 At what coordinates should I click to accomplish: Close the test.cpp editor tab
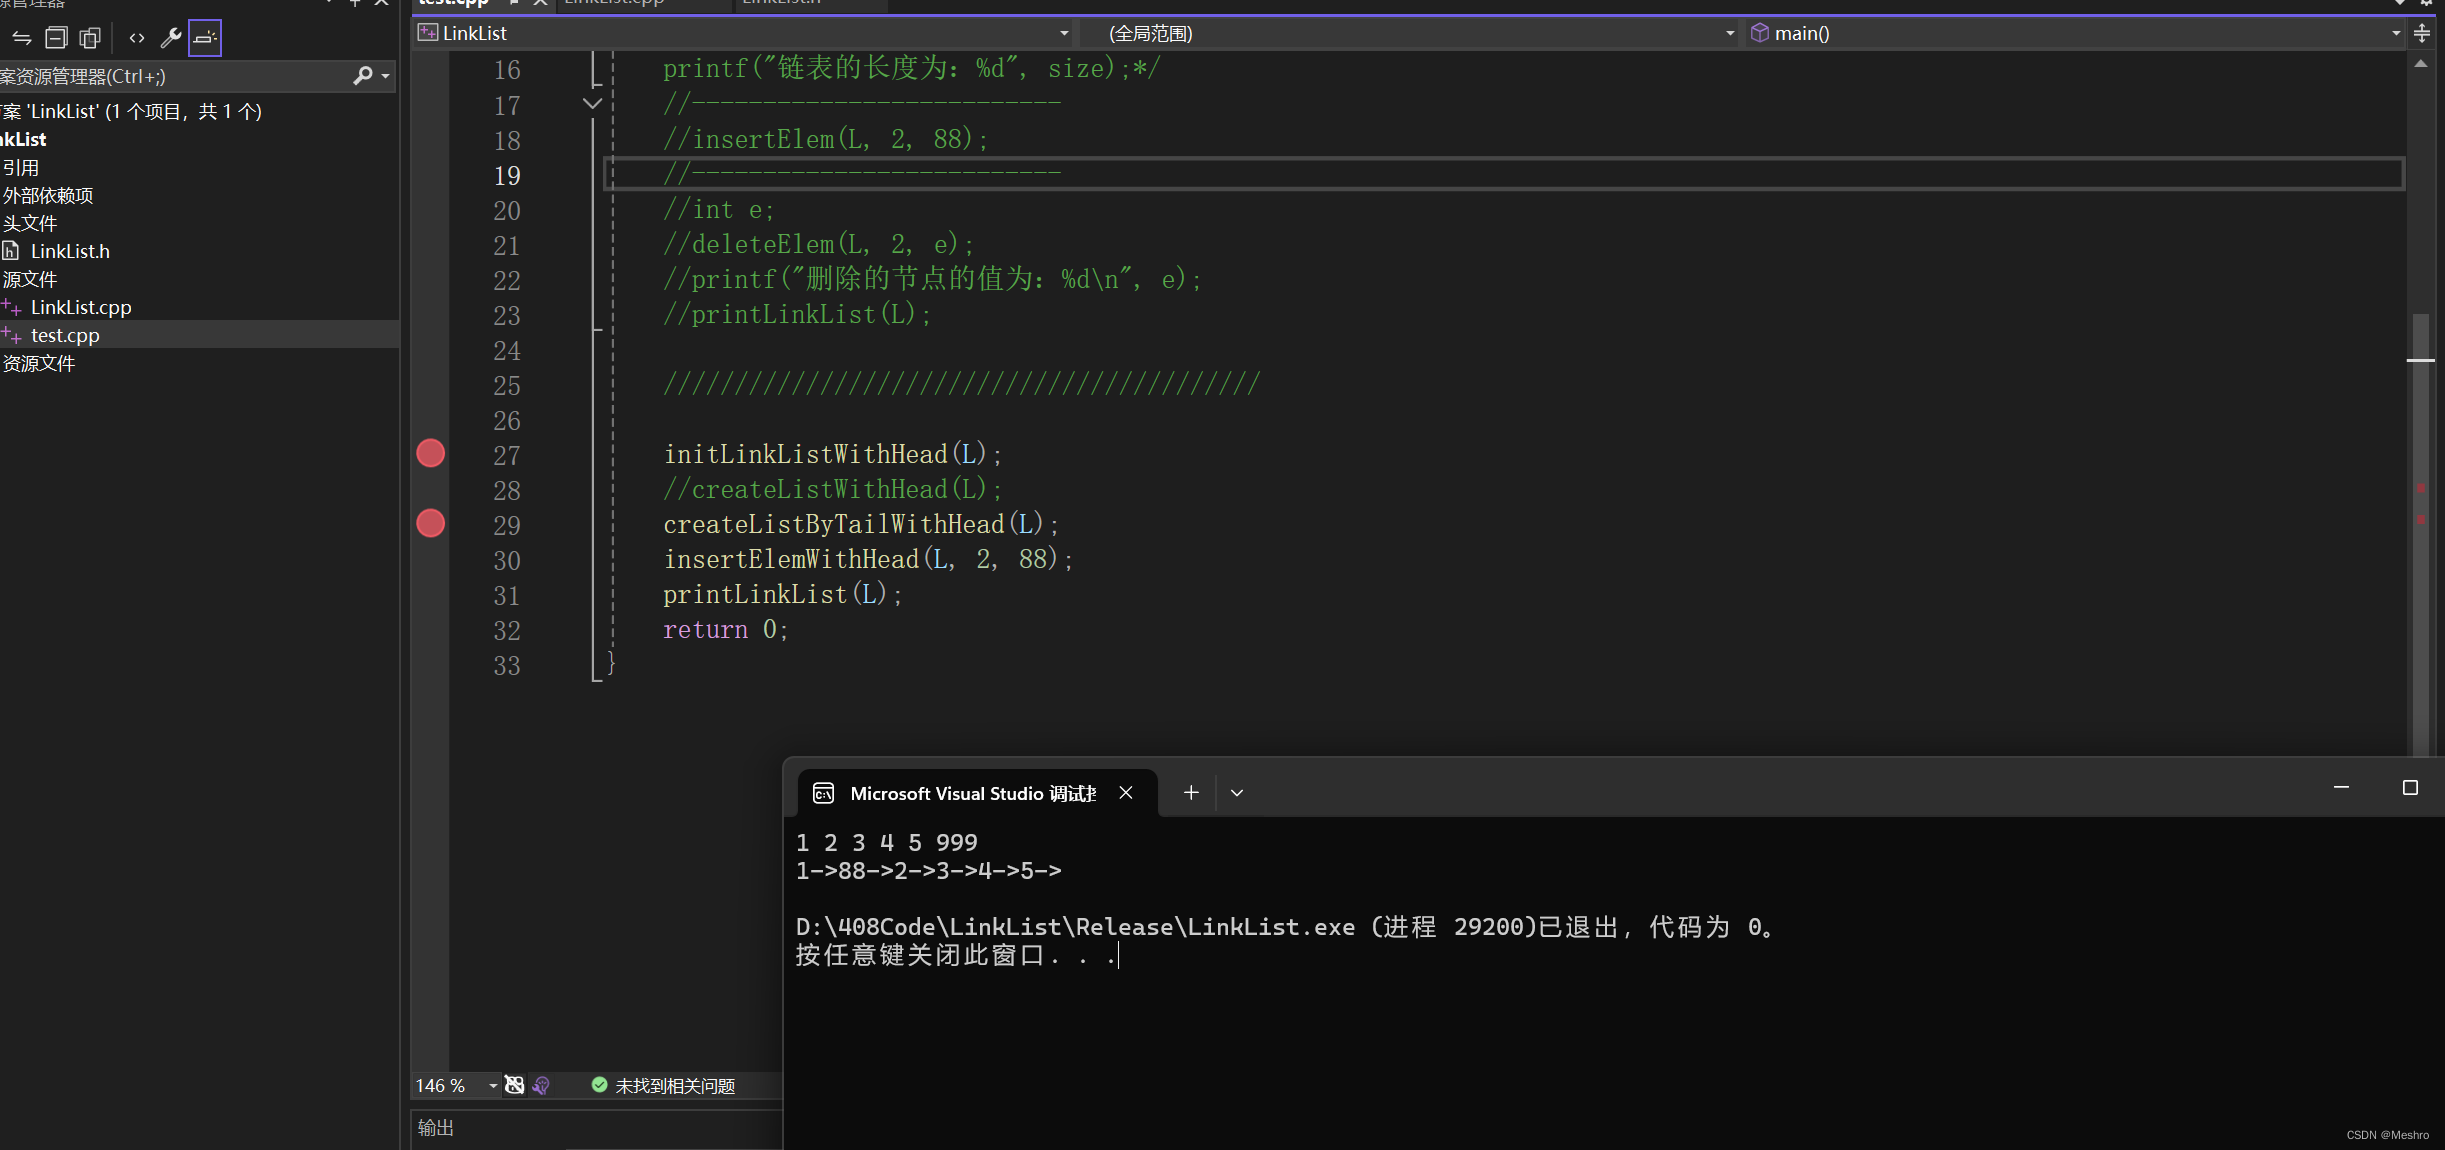point(540,3)
